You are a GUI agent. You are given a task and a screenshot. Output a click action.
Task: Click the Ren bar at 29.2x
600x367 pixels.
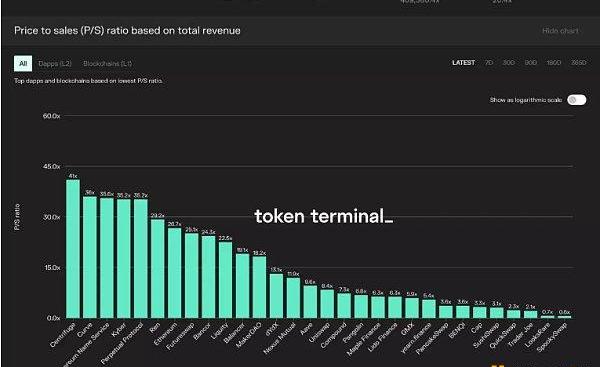[x=158, y=269]
